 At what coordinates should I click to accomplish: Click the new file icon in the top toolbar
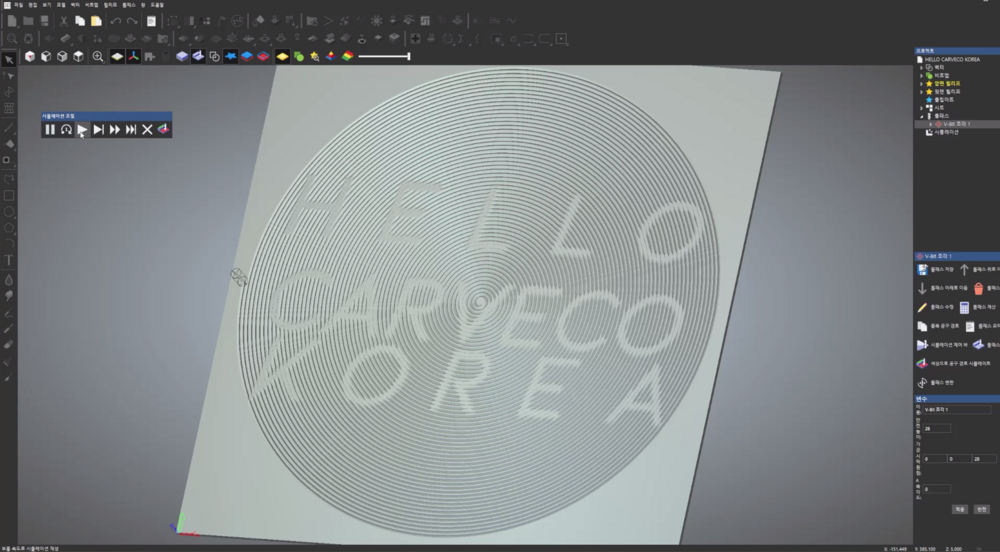tap(12, 21)
